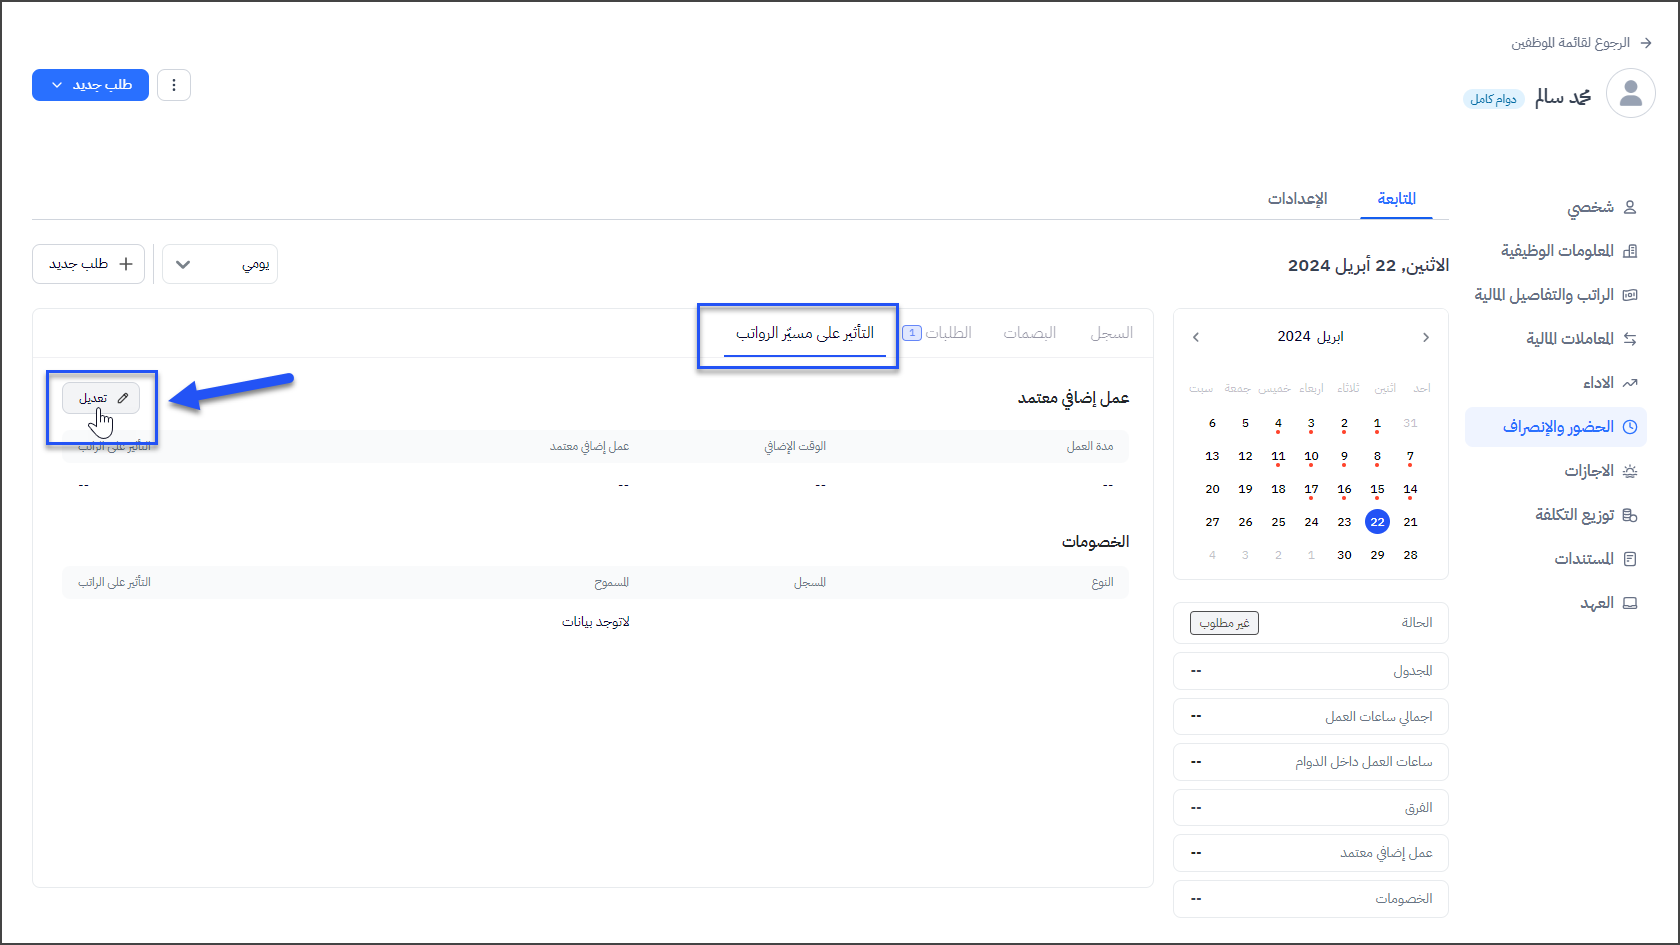Image resolution: width=1680 pixels, height=945 pixels.
Task: Expand the يومي view dropdown
Action: click(x=220, y=265)
